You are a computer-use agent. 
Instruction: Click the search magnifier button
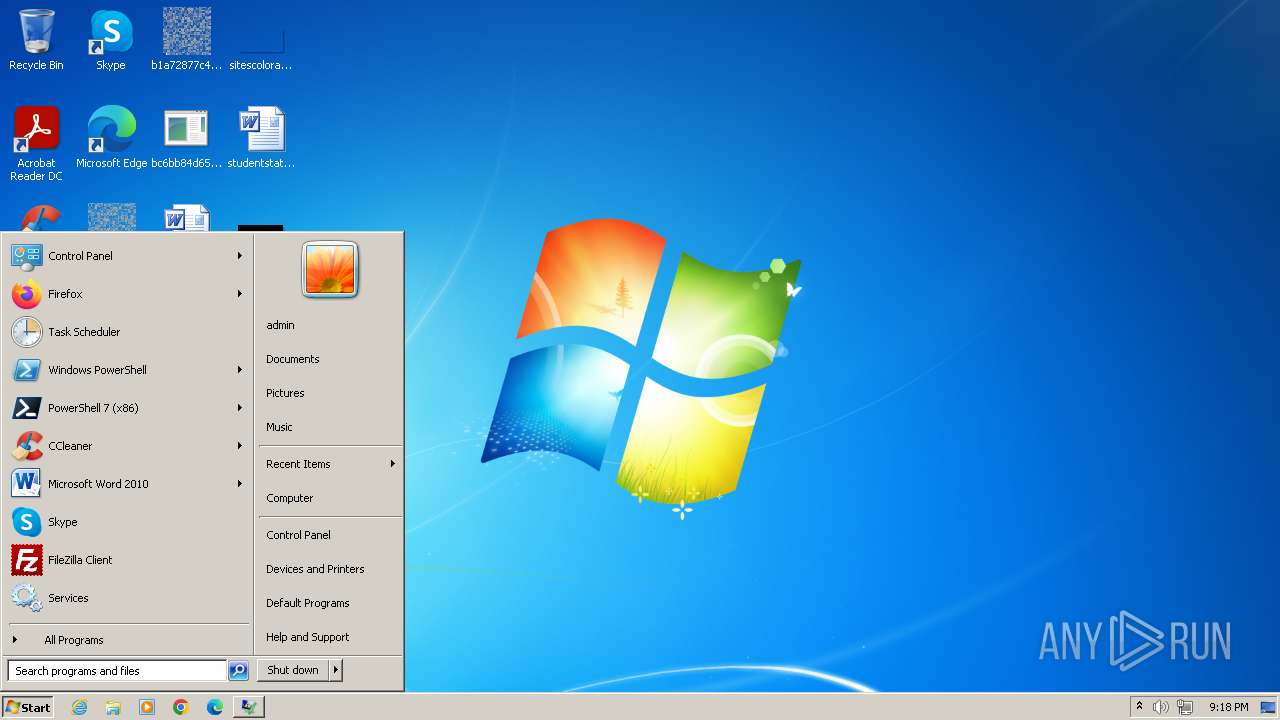(238, 671)
